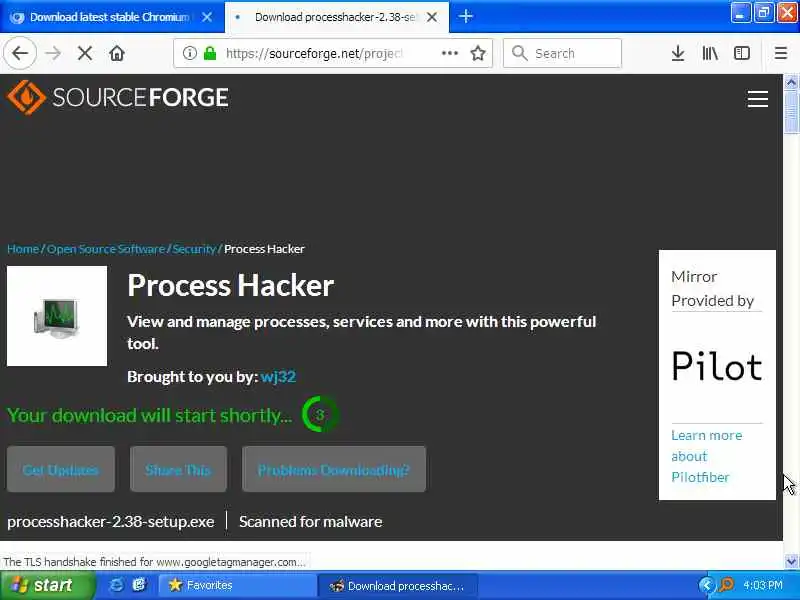Open the Favorites taskbar item
Viewport: 800px width, 600px height.
237,585
